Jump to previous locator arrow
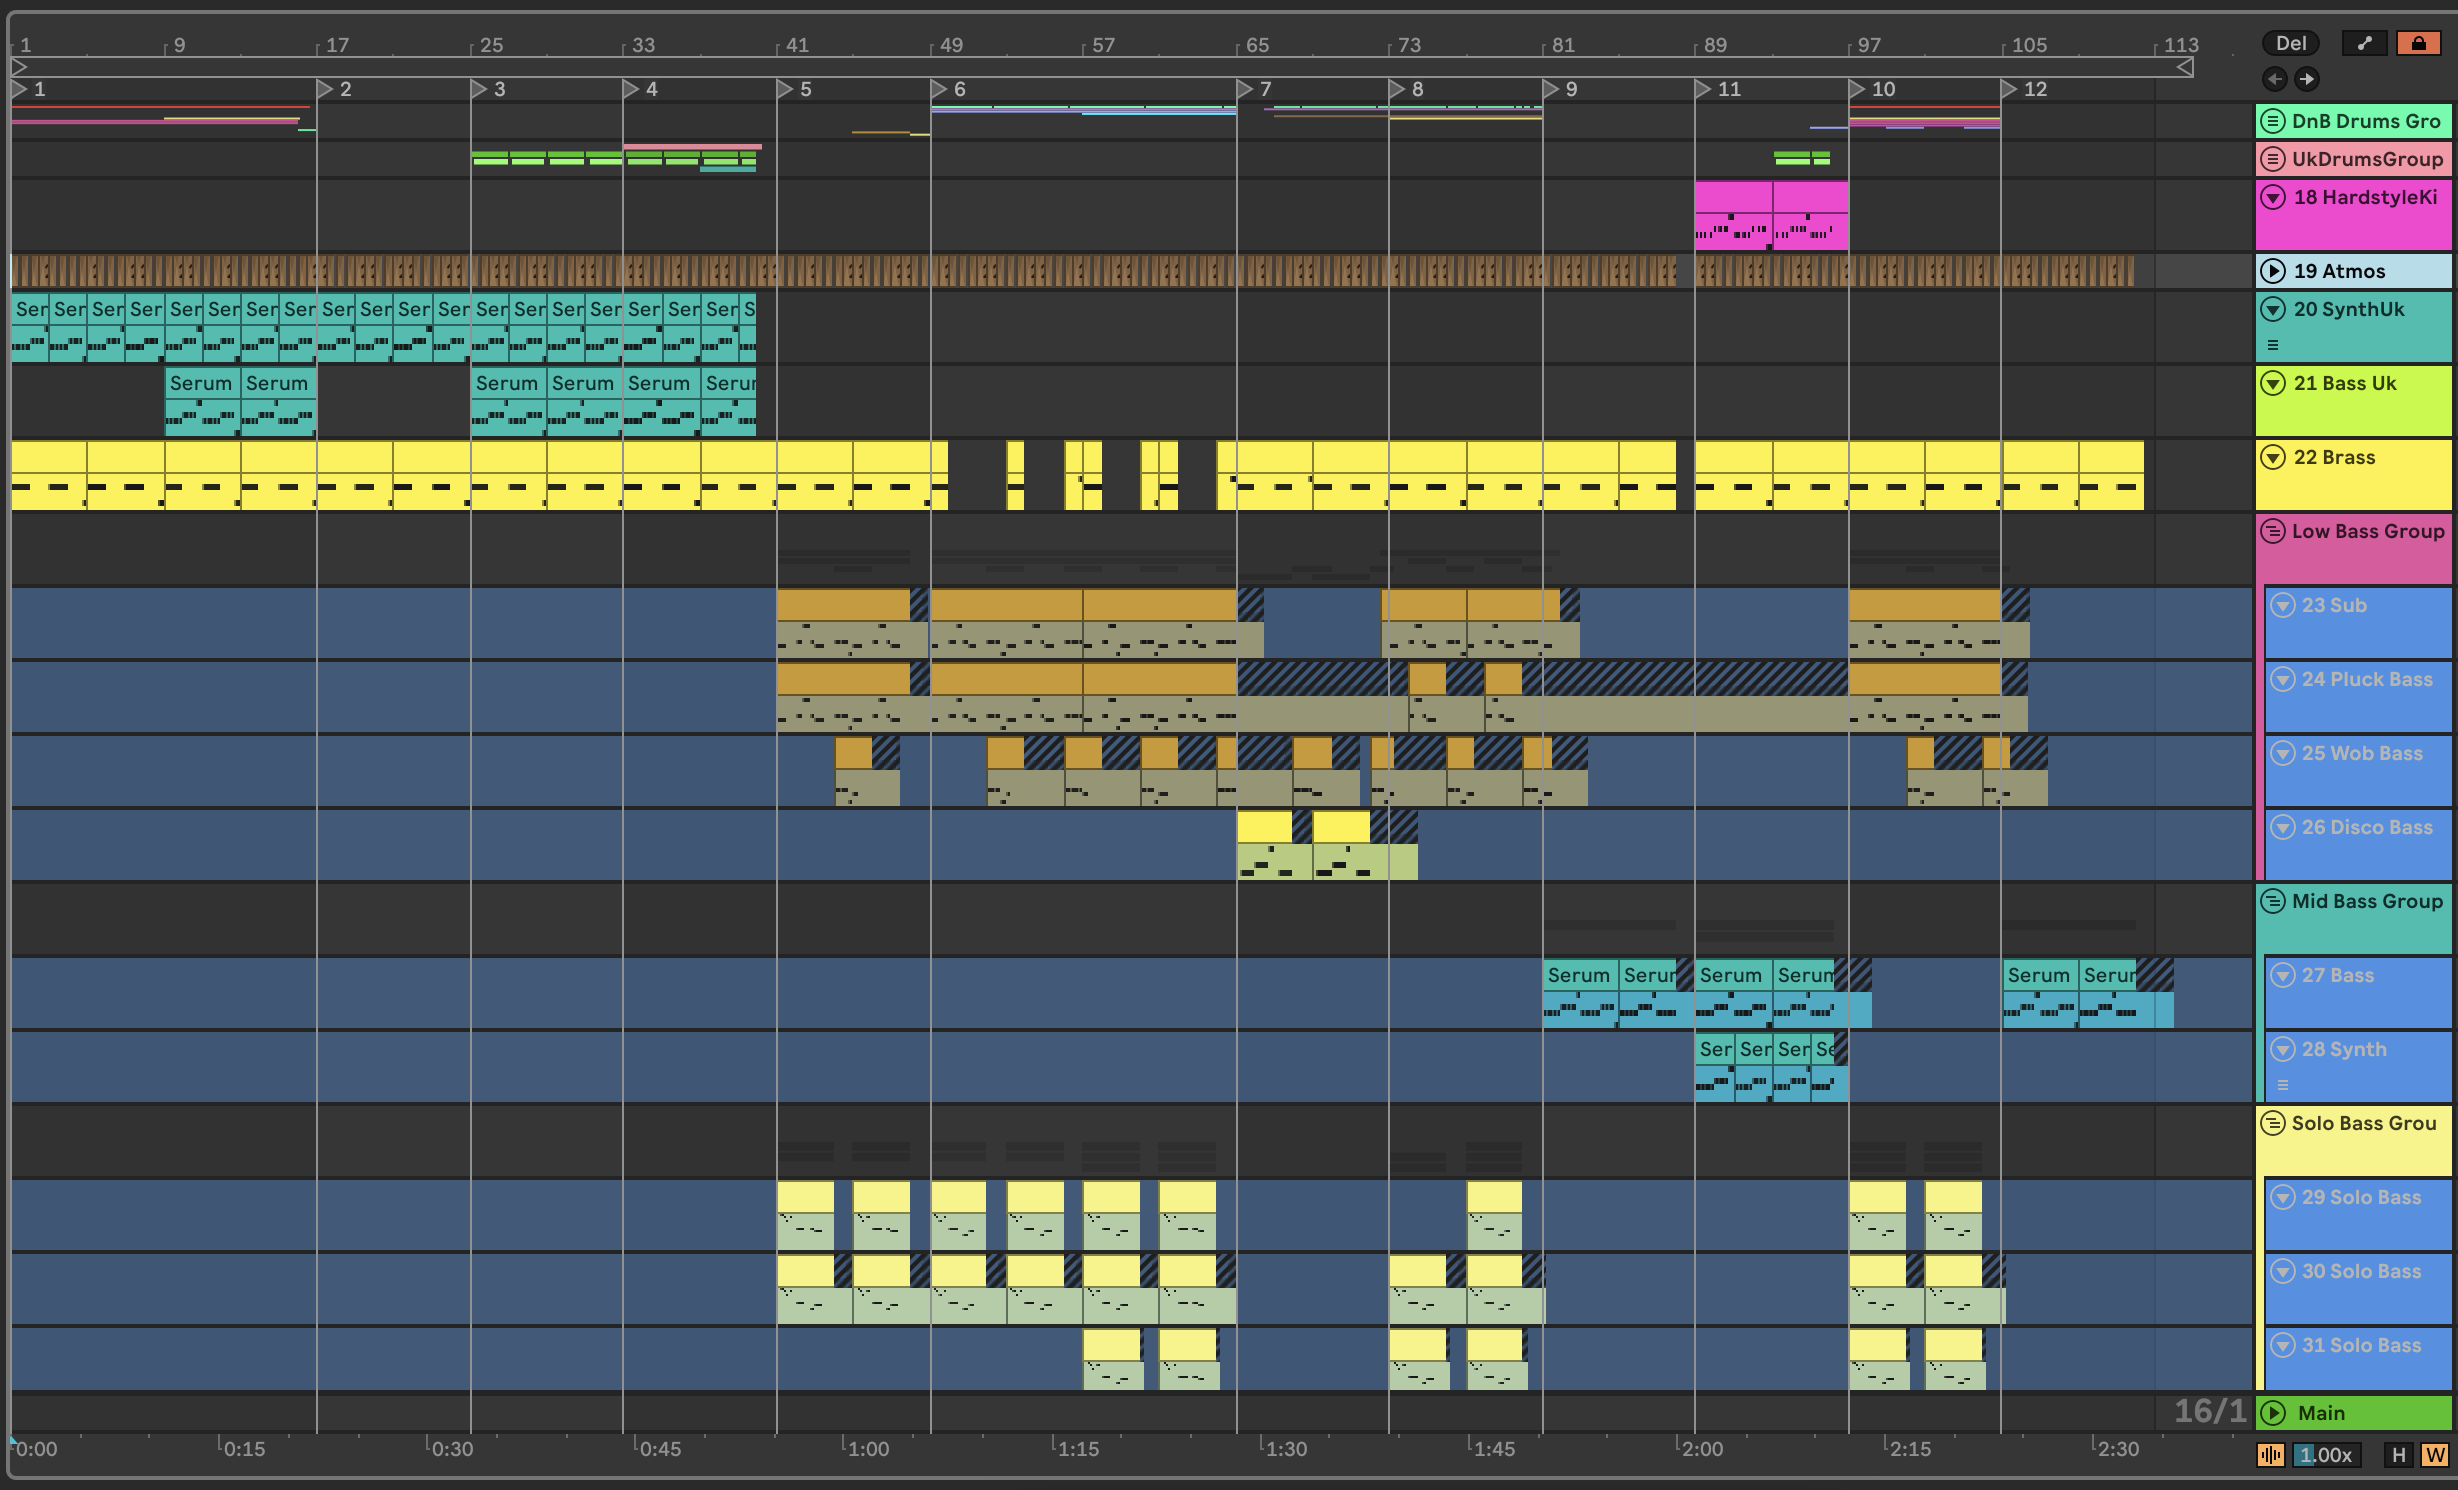The width and height of the screenshot is (2458, 1490). coord(2275,79)
